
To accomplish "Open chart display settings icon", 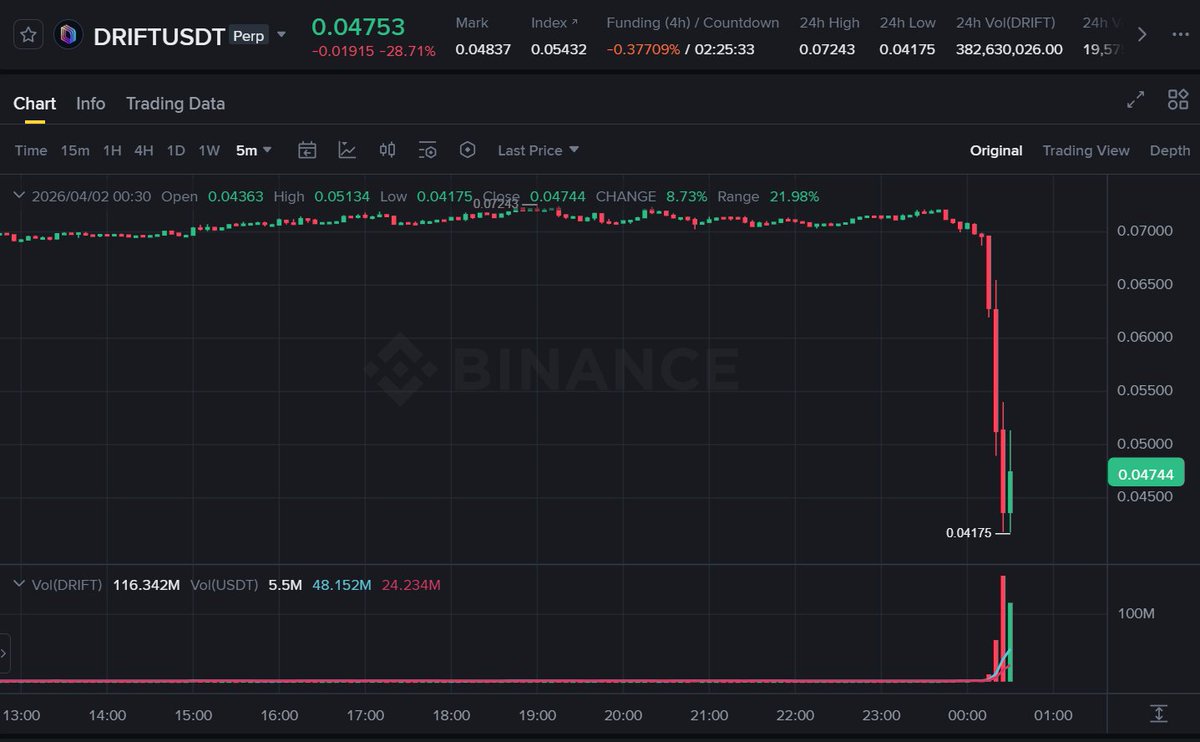I will (427, 150).
